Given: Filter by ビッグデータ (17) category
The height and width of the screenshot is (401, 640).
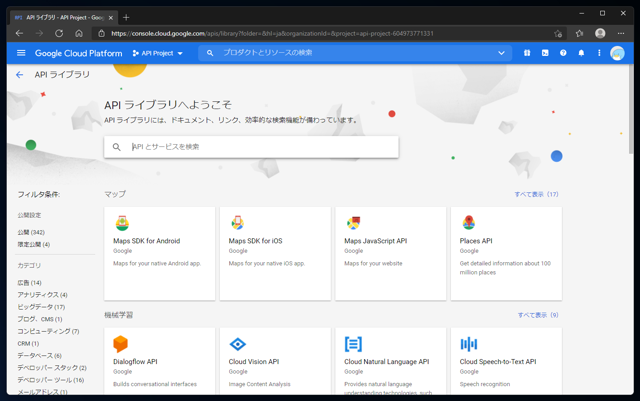Looking at the screenshot, I should [41, 307].
